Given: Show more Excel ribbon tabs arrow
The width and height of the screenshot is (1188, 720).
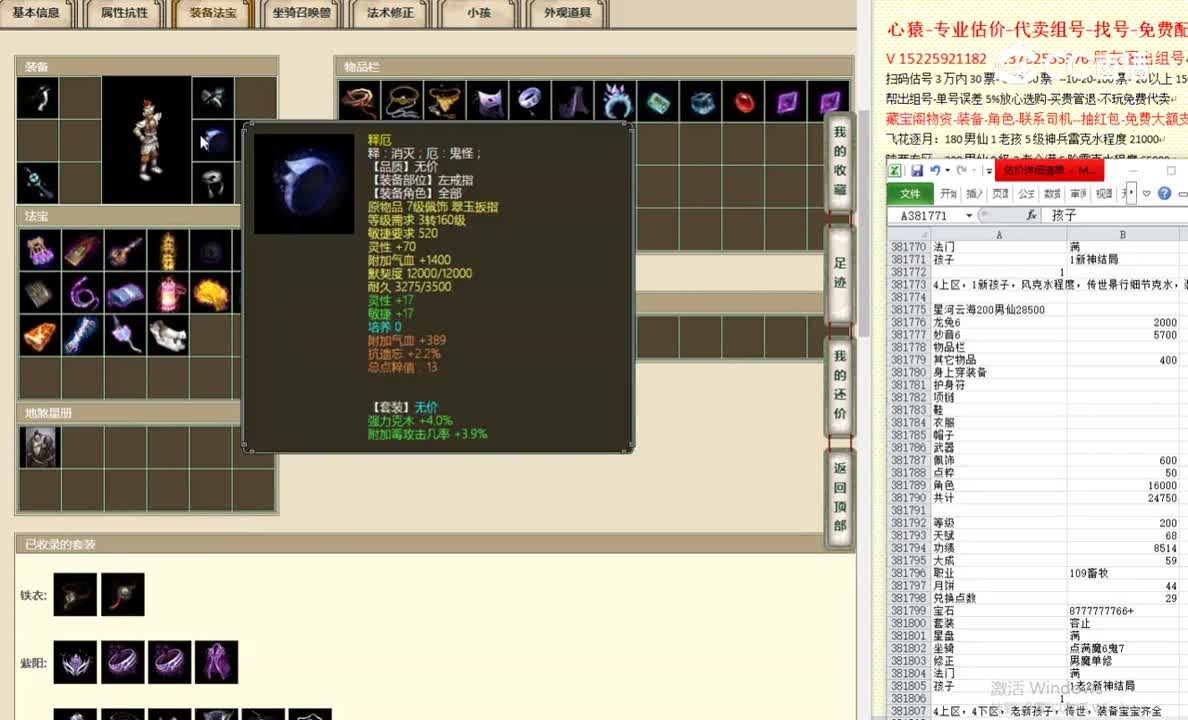Looking at the screenshot, I should click(1131, 193).
